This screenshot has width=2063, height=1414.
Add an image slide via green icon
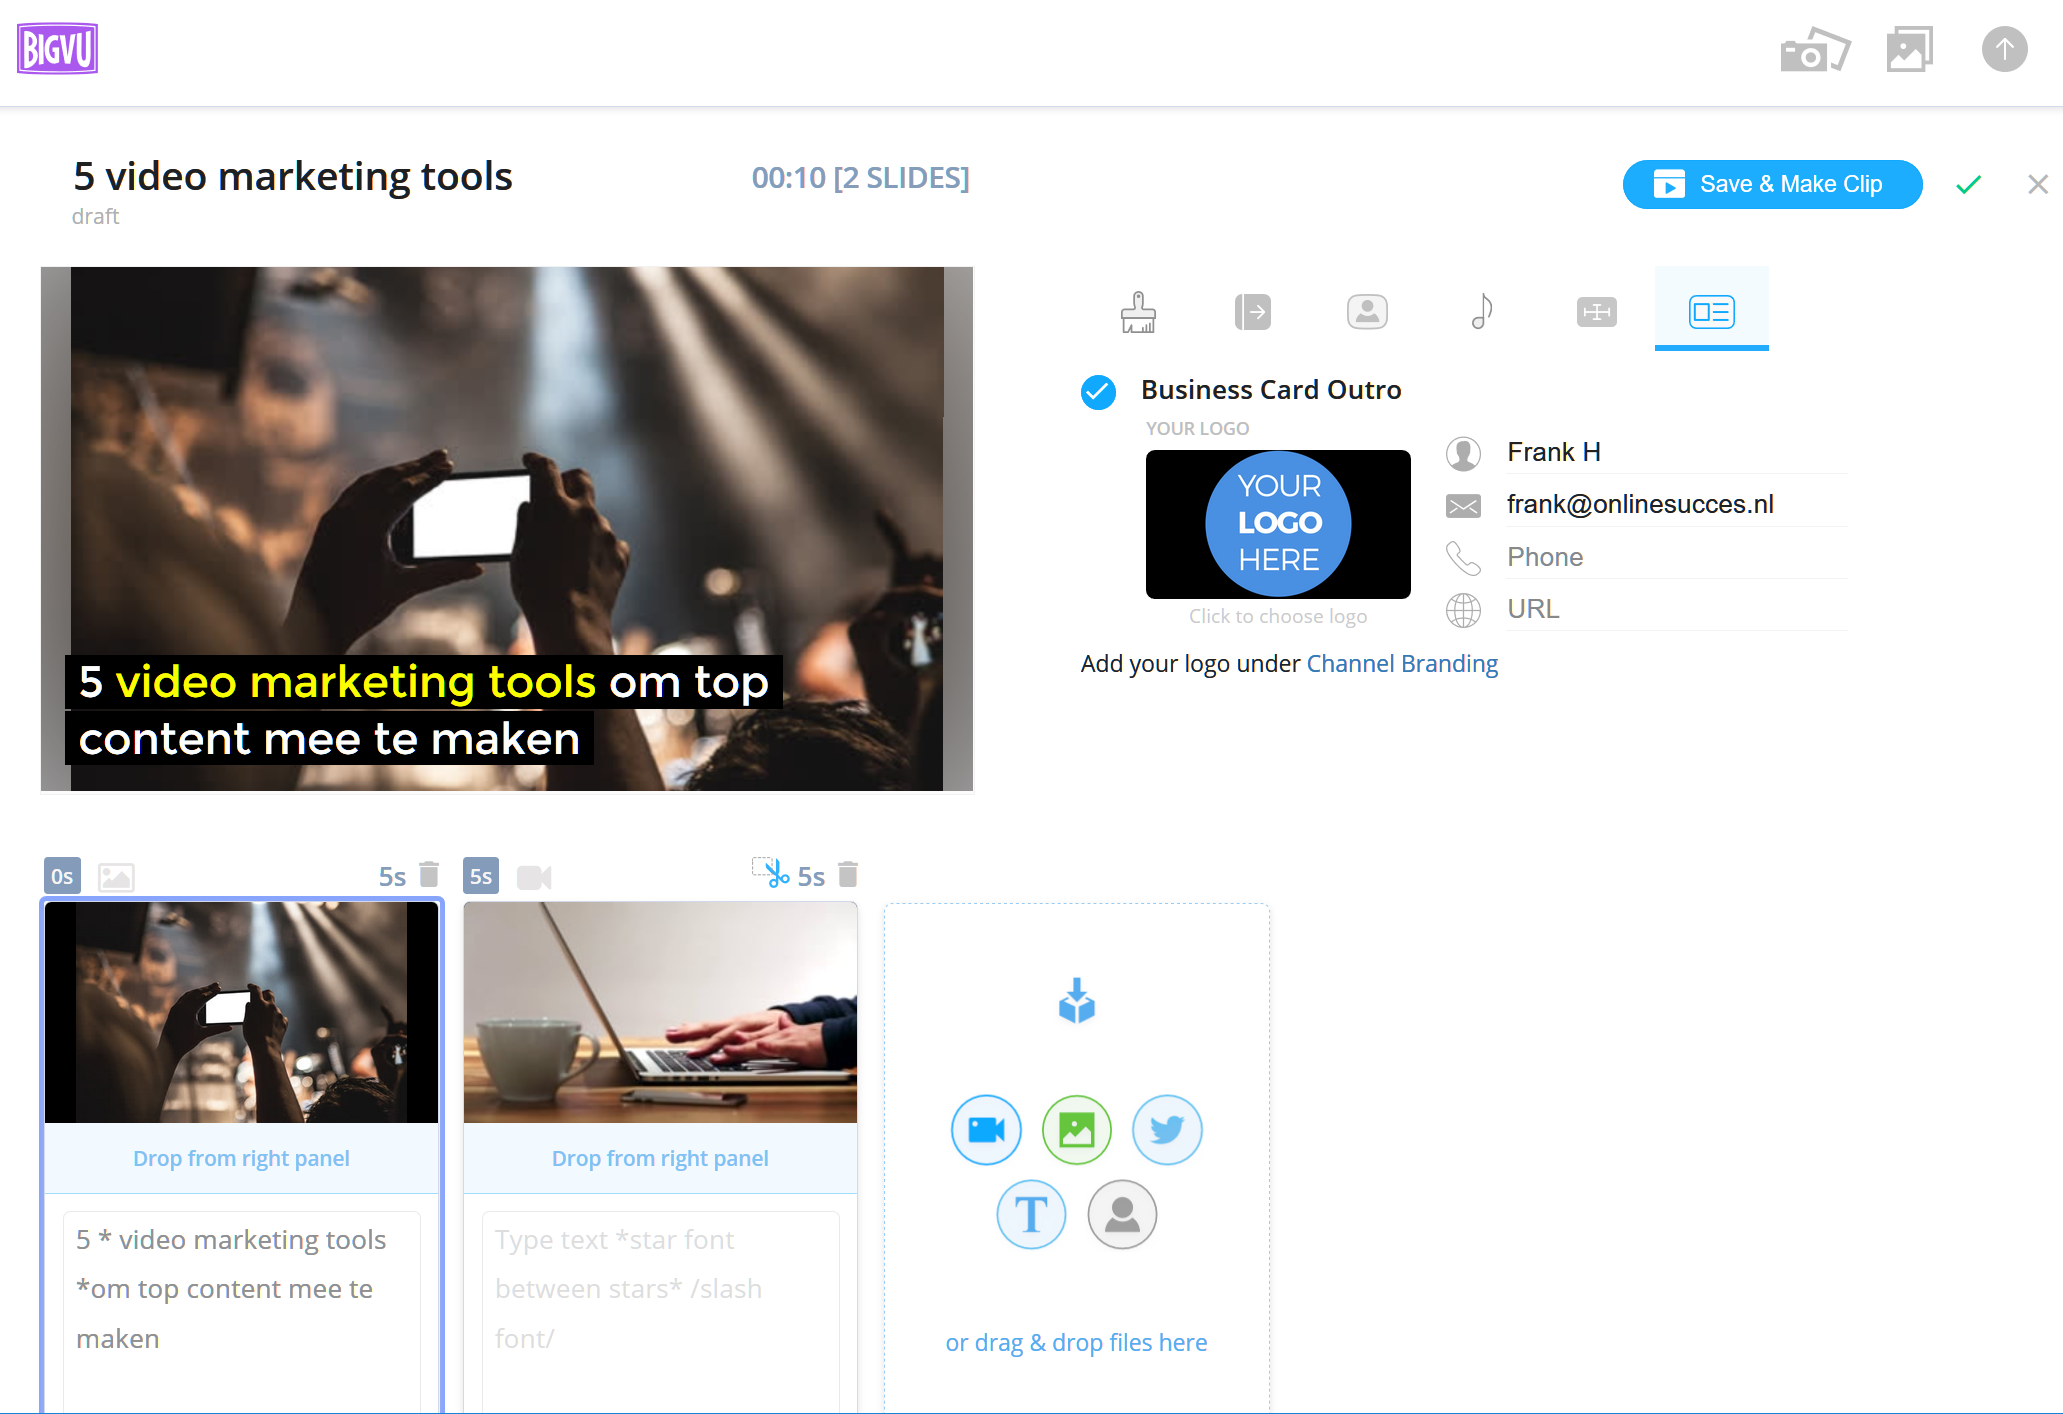tap(1076, 1130)
